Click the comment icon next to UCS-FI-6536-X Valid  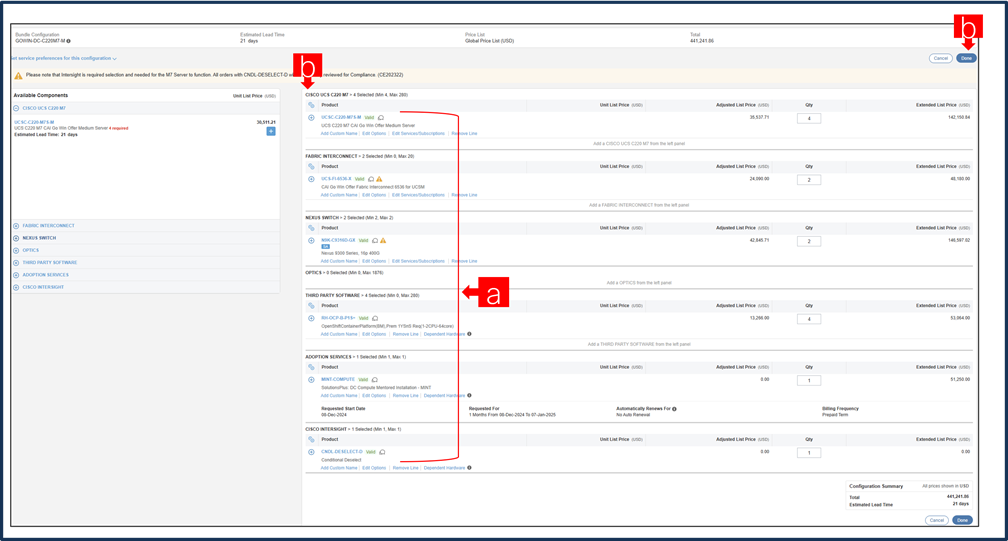(371, 179)
